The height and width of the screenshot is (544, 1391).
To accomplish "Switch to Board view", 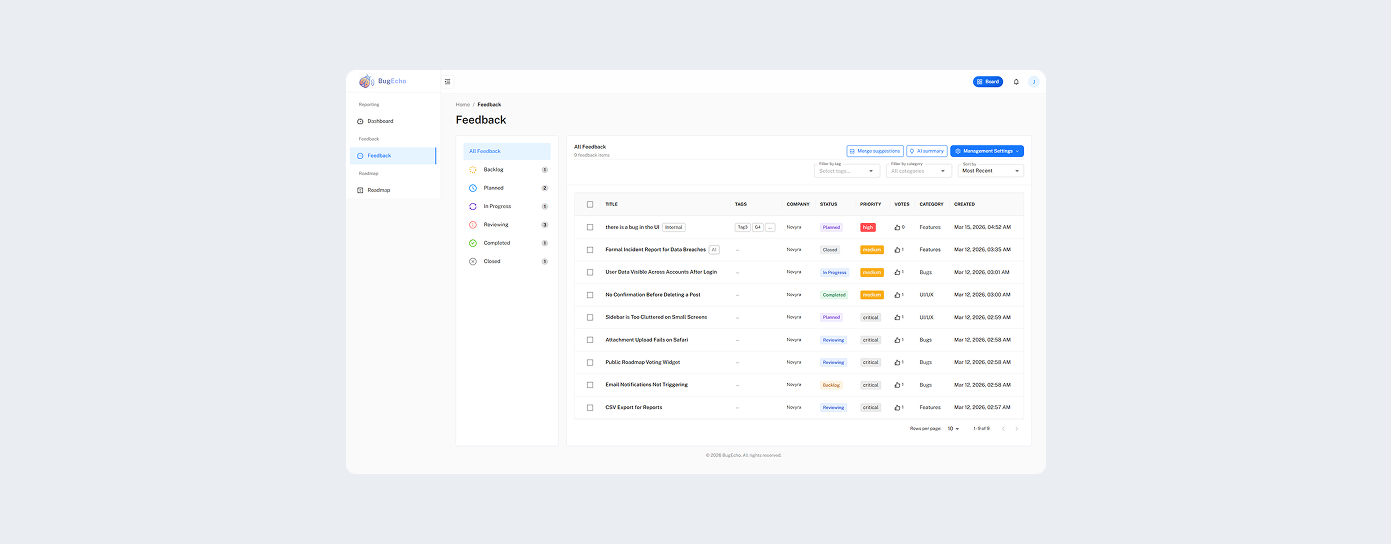I will point(987,82).
